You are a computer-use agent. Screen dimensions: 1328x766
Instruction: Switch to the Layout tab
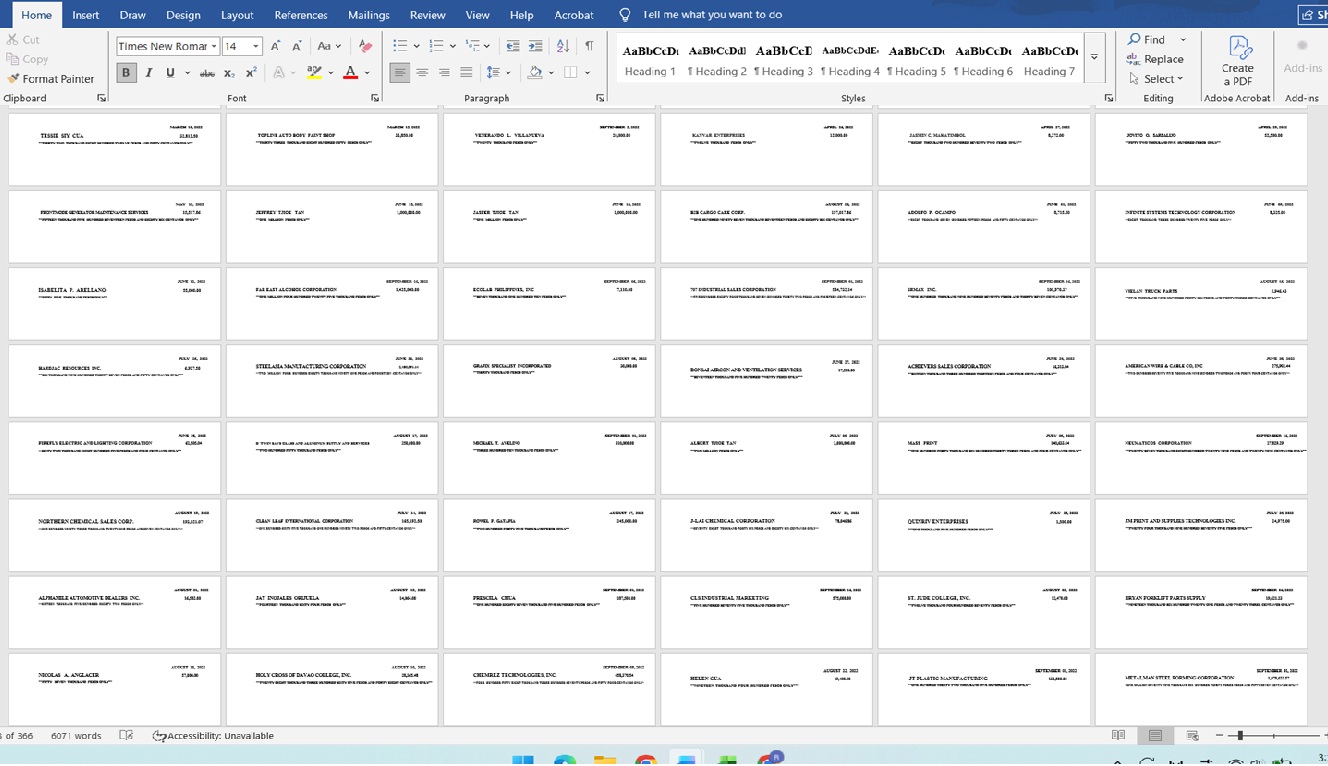pos(237,15)
